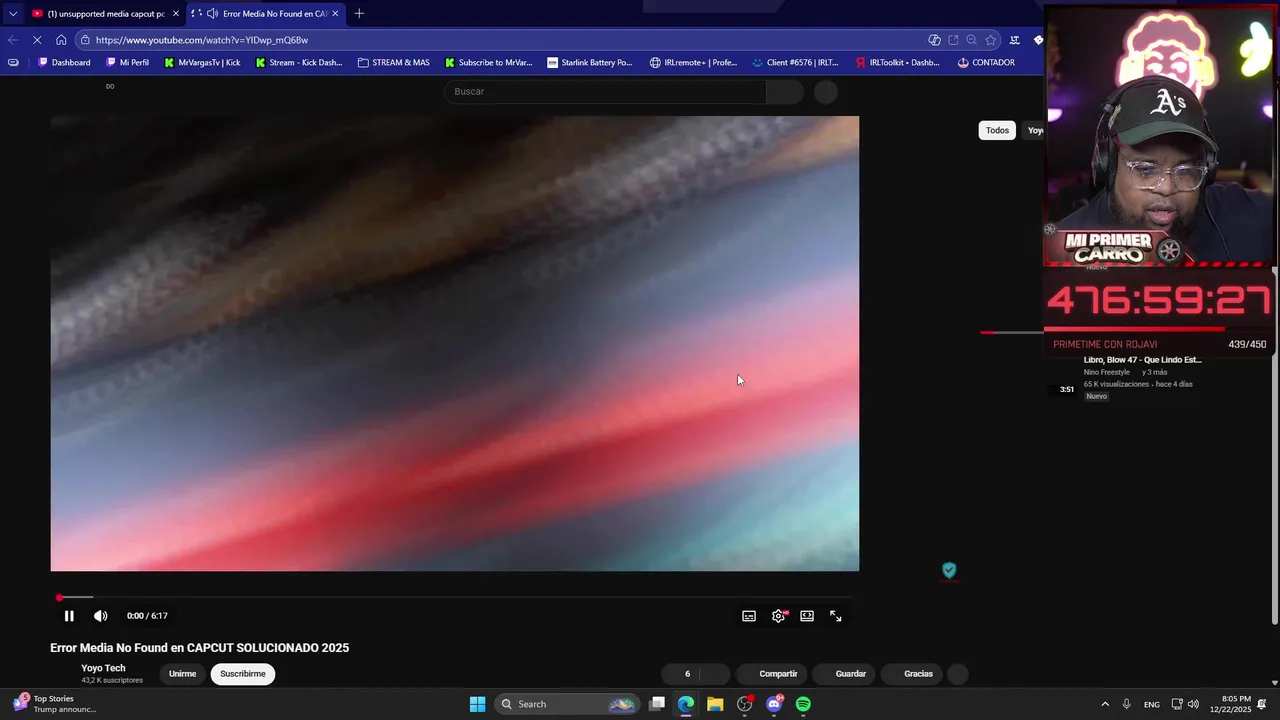Click the voice search round button
The width and height of the screenshot is (1280, 720).
[826, 92]
